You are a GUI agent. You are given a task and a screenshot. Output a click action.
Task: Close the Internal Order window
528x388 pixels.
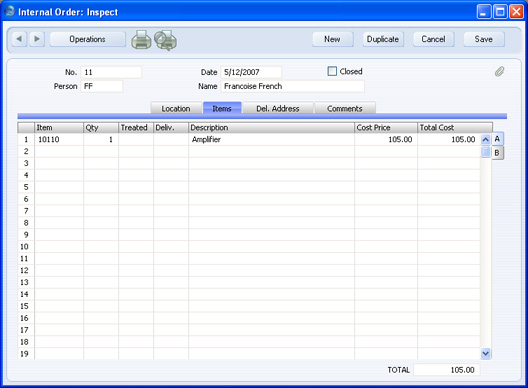point(516,12)
